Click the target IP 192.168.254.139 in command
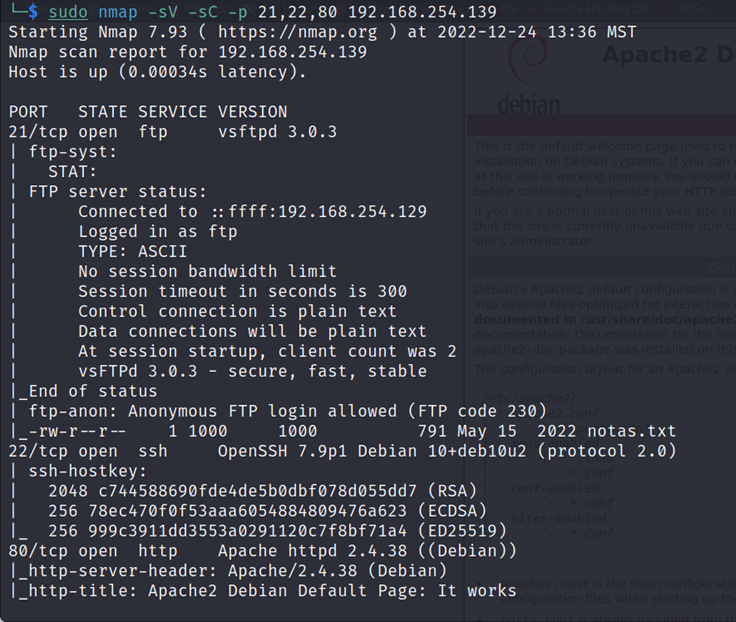 click(422, 11)
